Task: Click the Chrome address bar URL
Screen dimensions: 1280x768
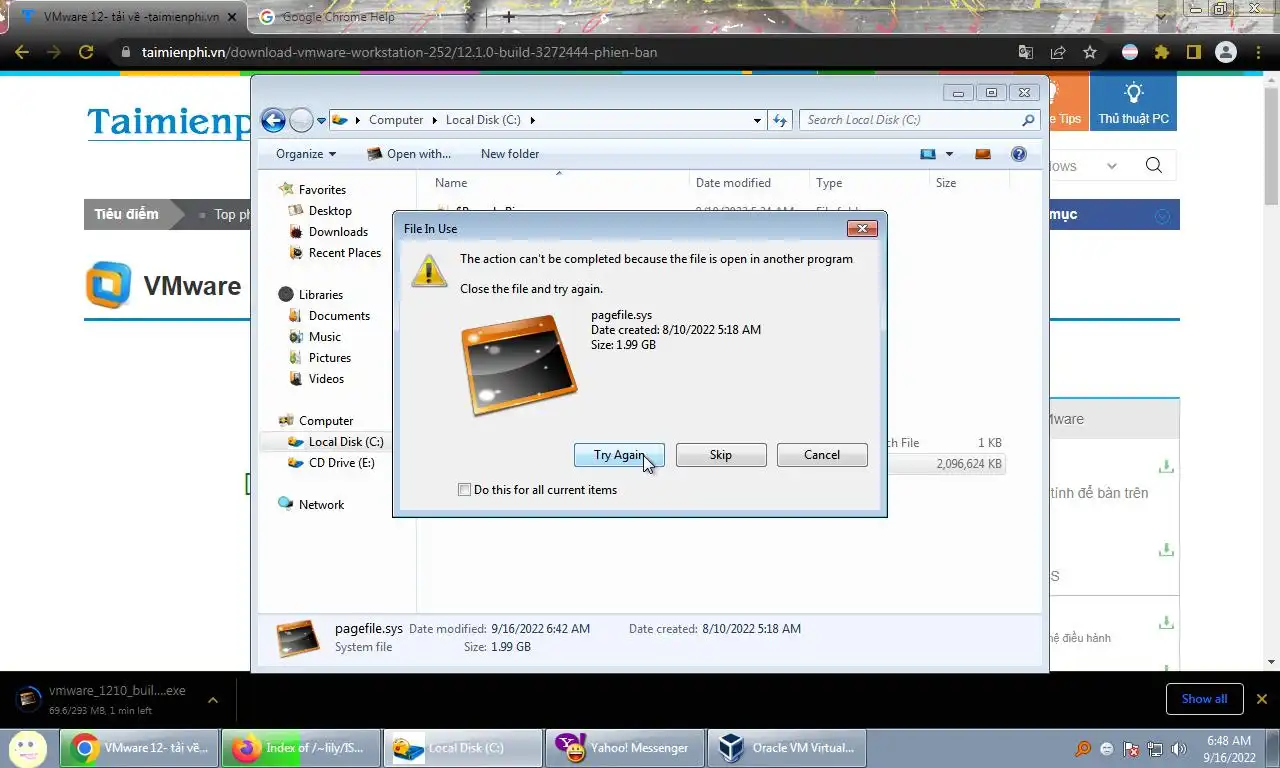Action: tap(400, 52)
